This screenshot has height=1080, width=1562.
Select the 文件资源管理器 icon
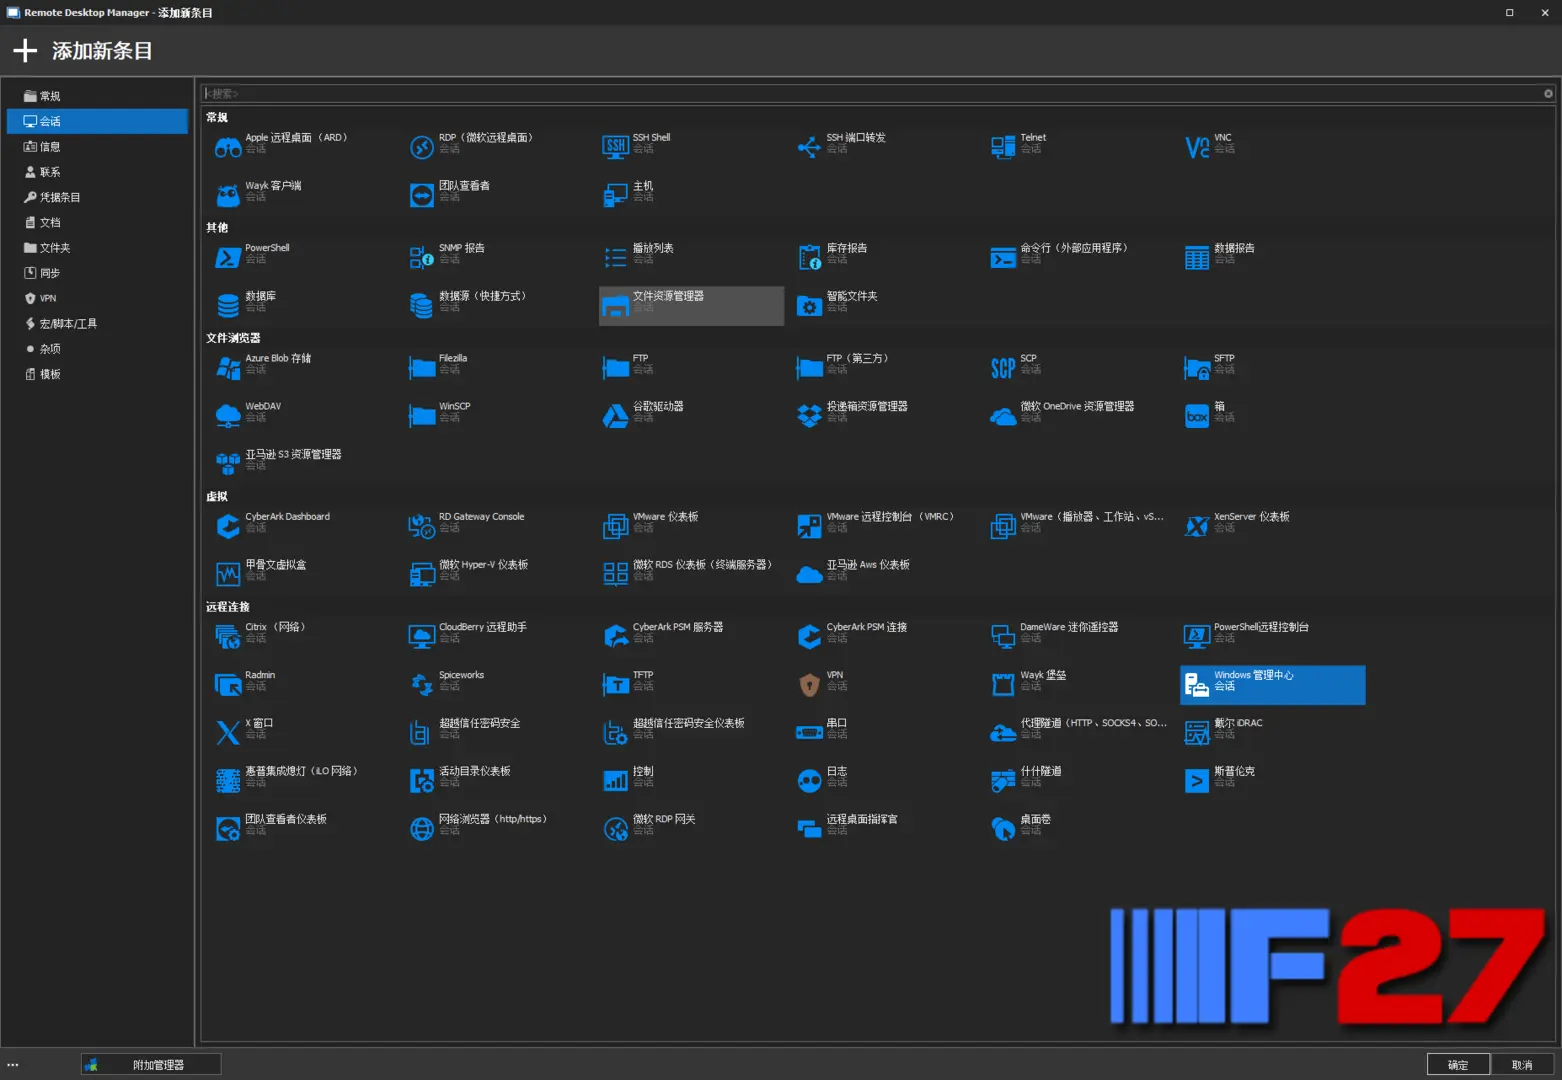(616, 306)
